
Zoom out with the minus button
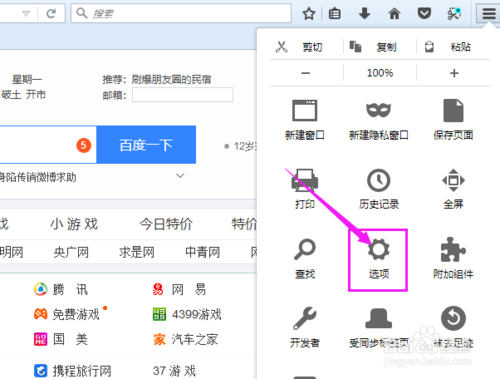pos(305,73)
